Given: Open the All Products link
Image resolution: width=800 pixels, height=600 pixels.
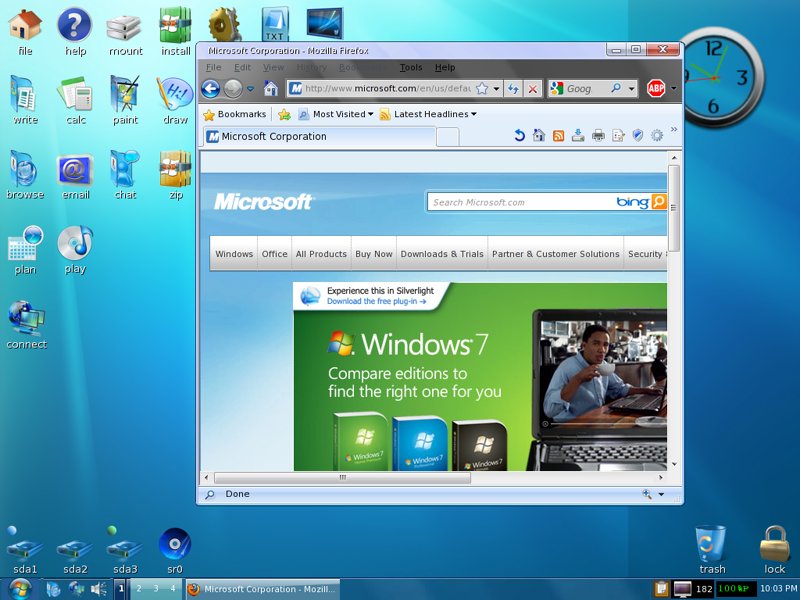Looking at the screenshot, I should (321, 254).
